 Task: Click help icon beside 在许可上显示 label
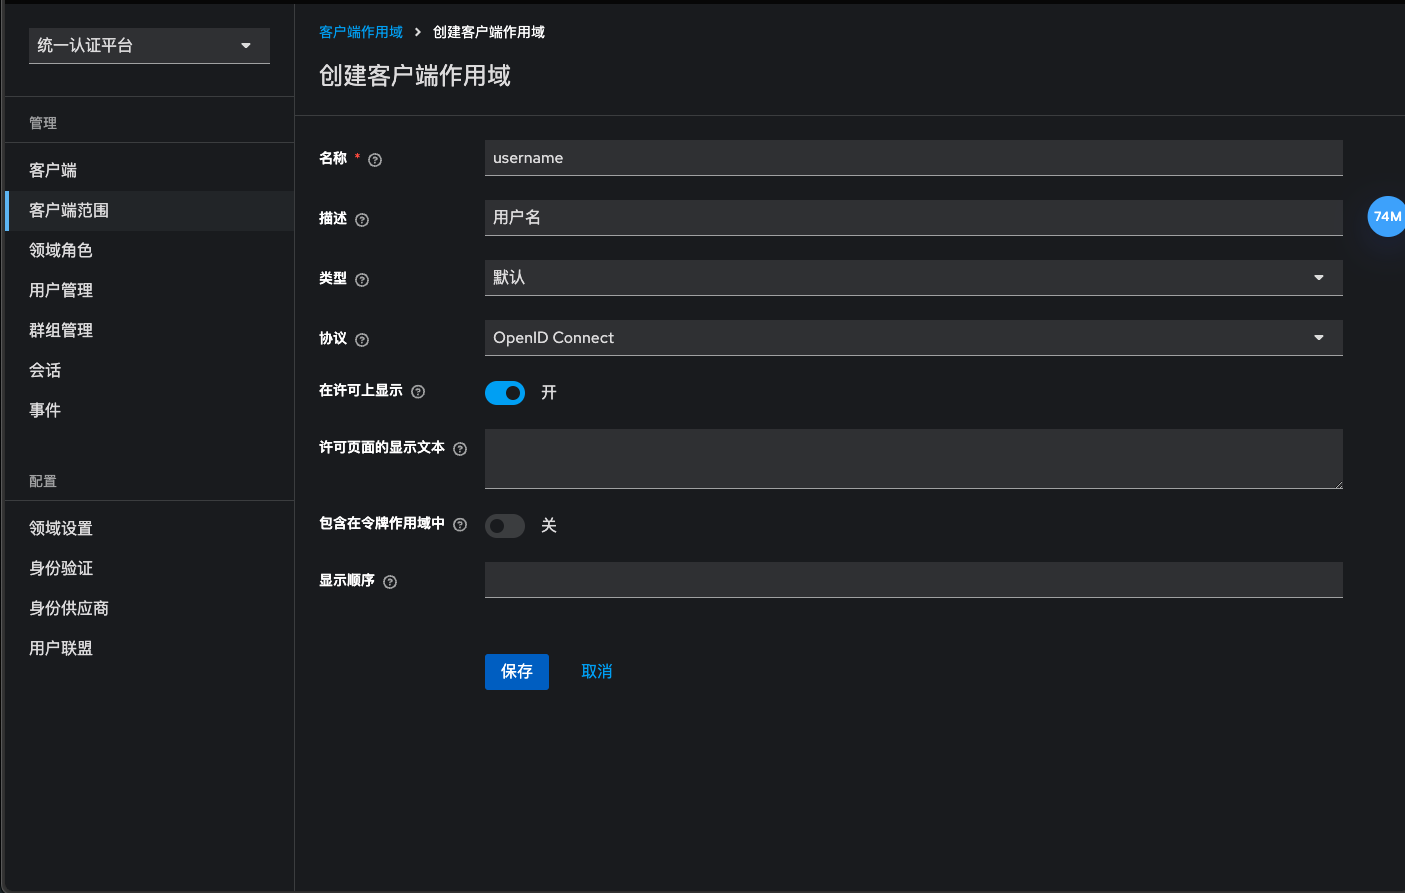418,392
